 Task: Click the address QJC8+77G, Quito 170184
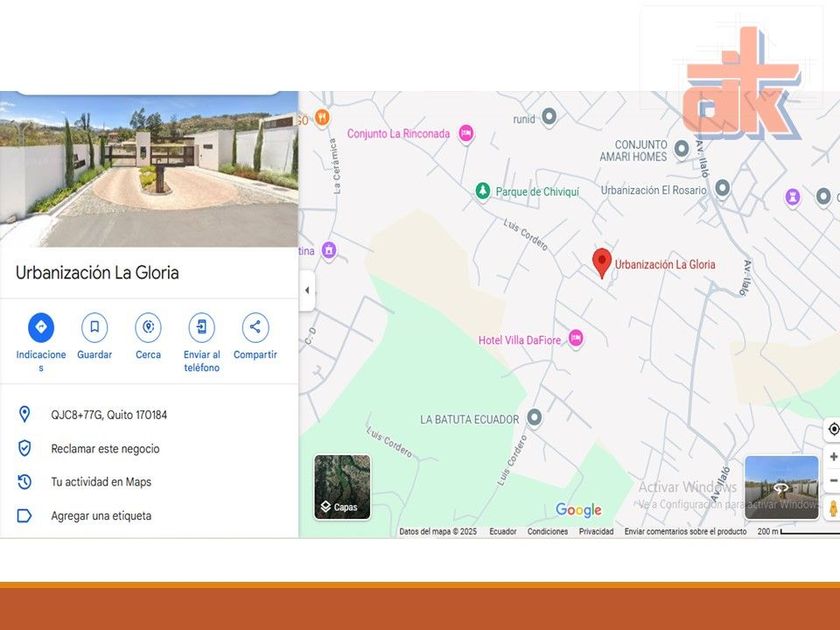109,415
